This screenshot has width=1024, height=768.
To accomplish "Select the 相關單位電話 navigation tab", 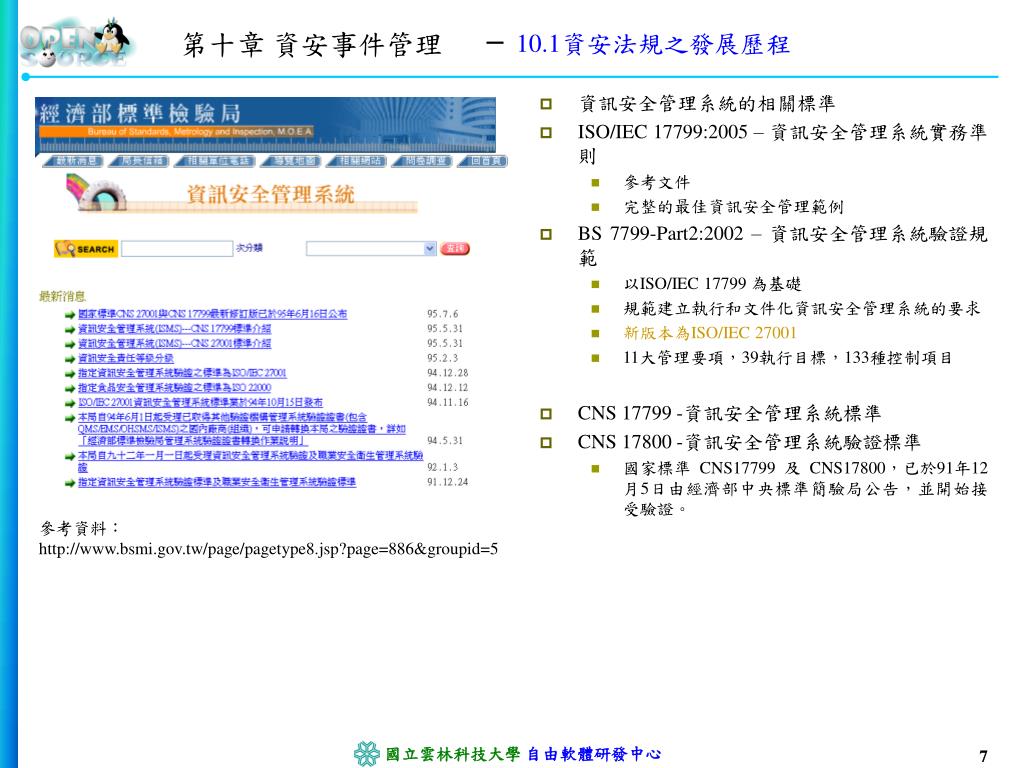I will [216, 161].
